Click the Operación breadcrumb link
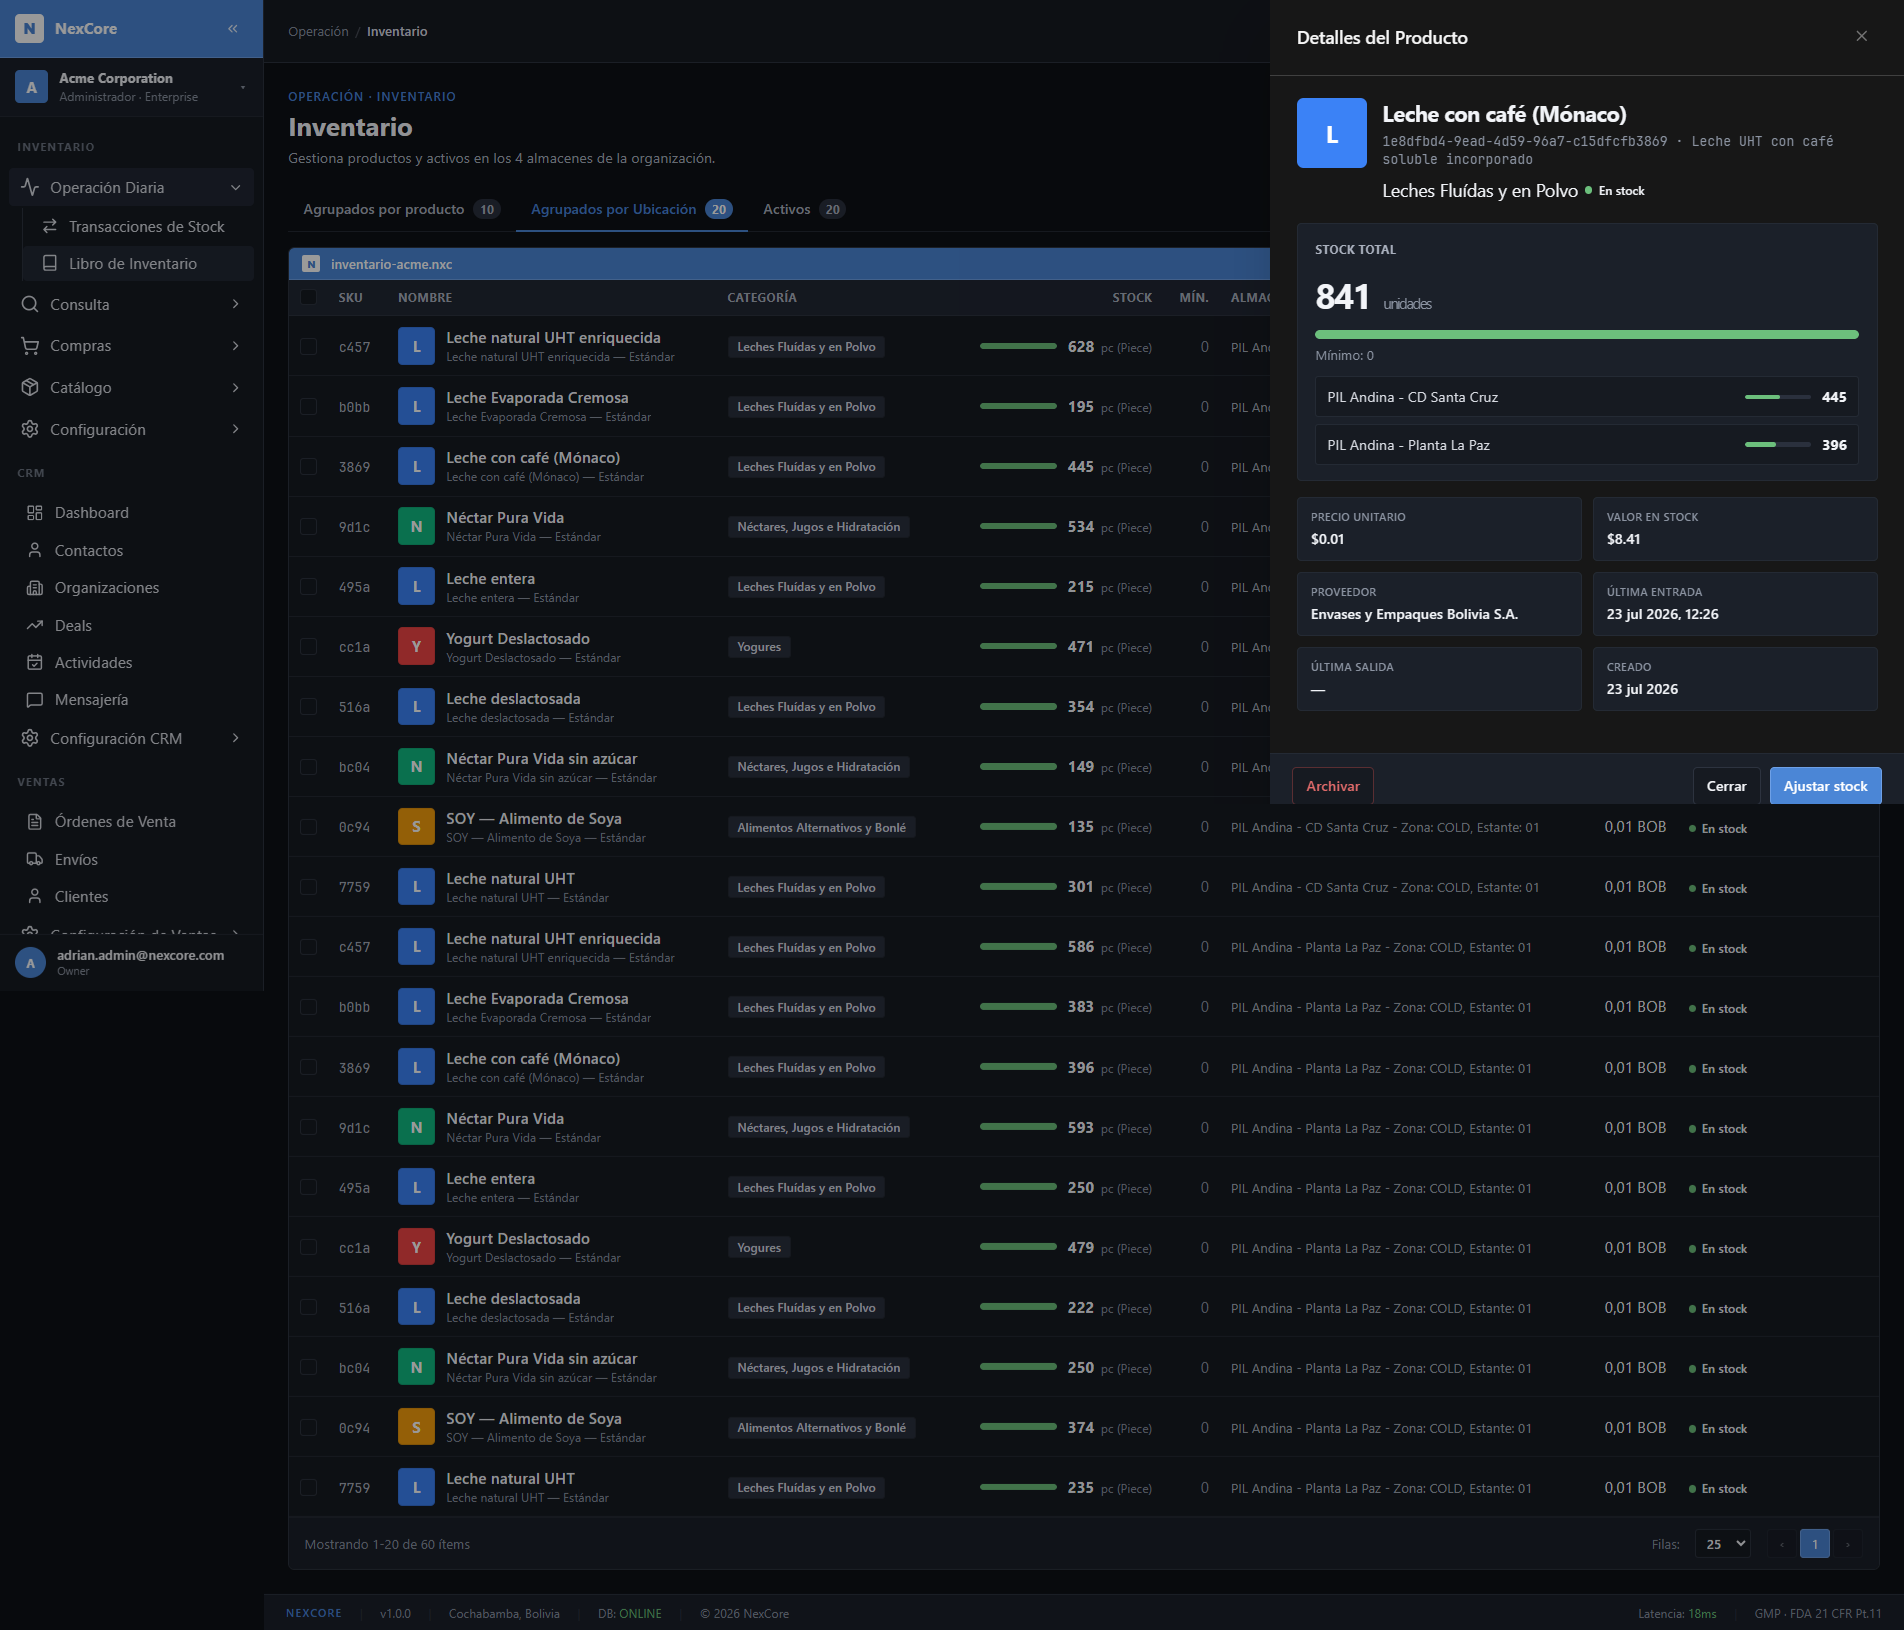Screen dimensions: 1904x1630 [318, 31]
